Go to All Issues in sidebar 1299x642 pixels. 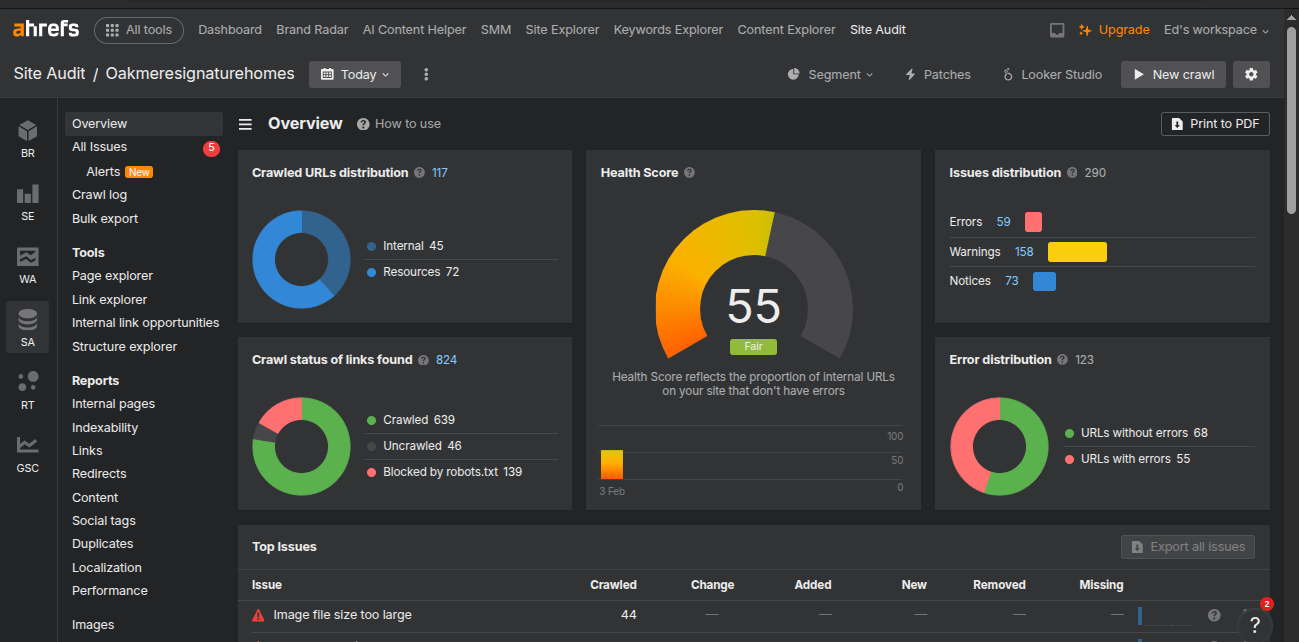click(x=100, y=147)
